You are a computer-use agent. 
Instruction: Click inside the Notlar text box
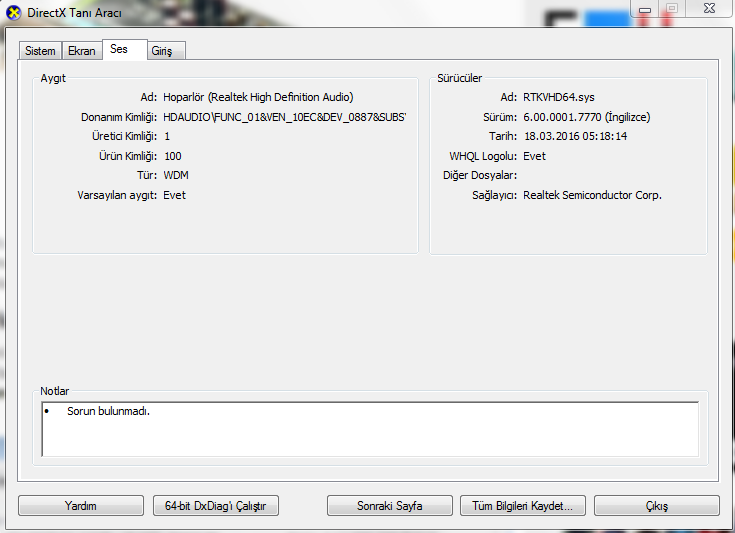coord(370,428)
